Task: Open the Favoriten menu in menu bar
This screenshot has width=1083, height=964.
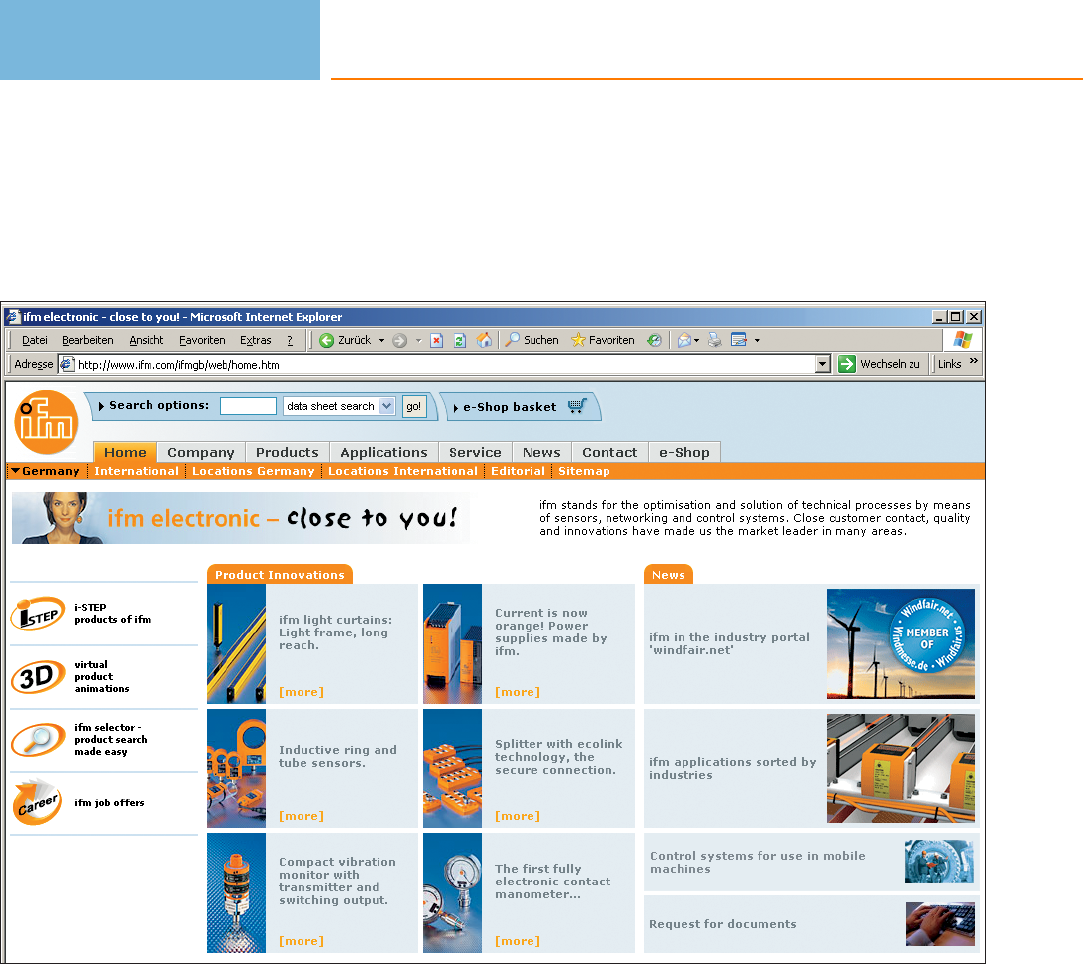Action: (x=202, y=340)
